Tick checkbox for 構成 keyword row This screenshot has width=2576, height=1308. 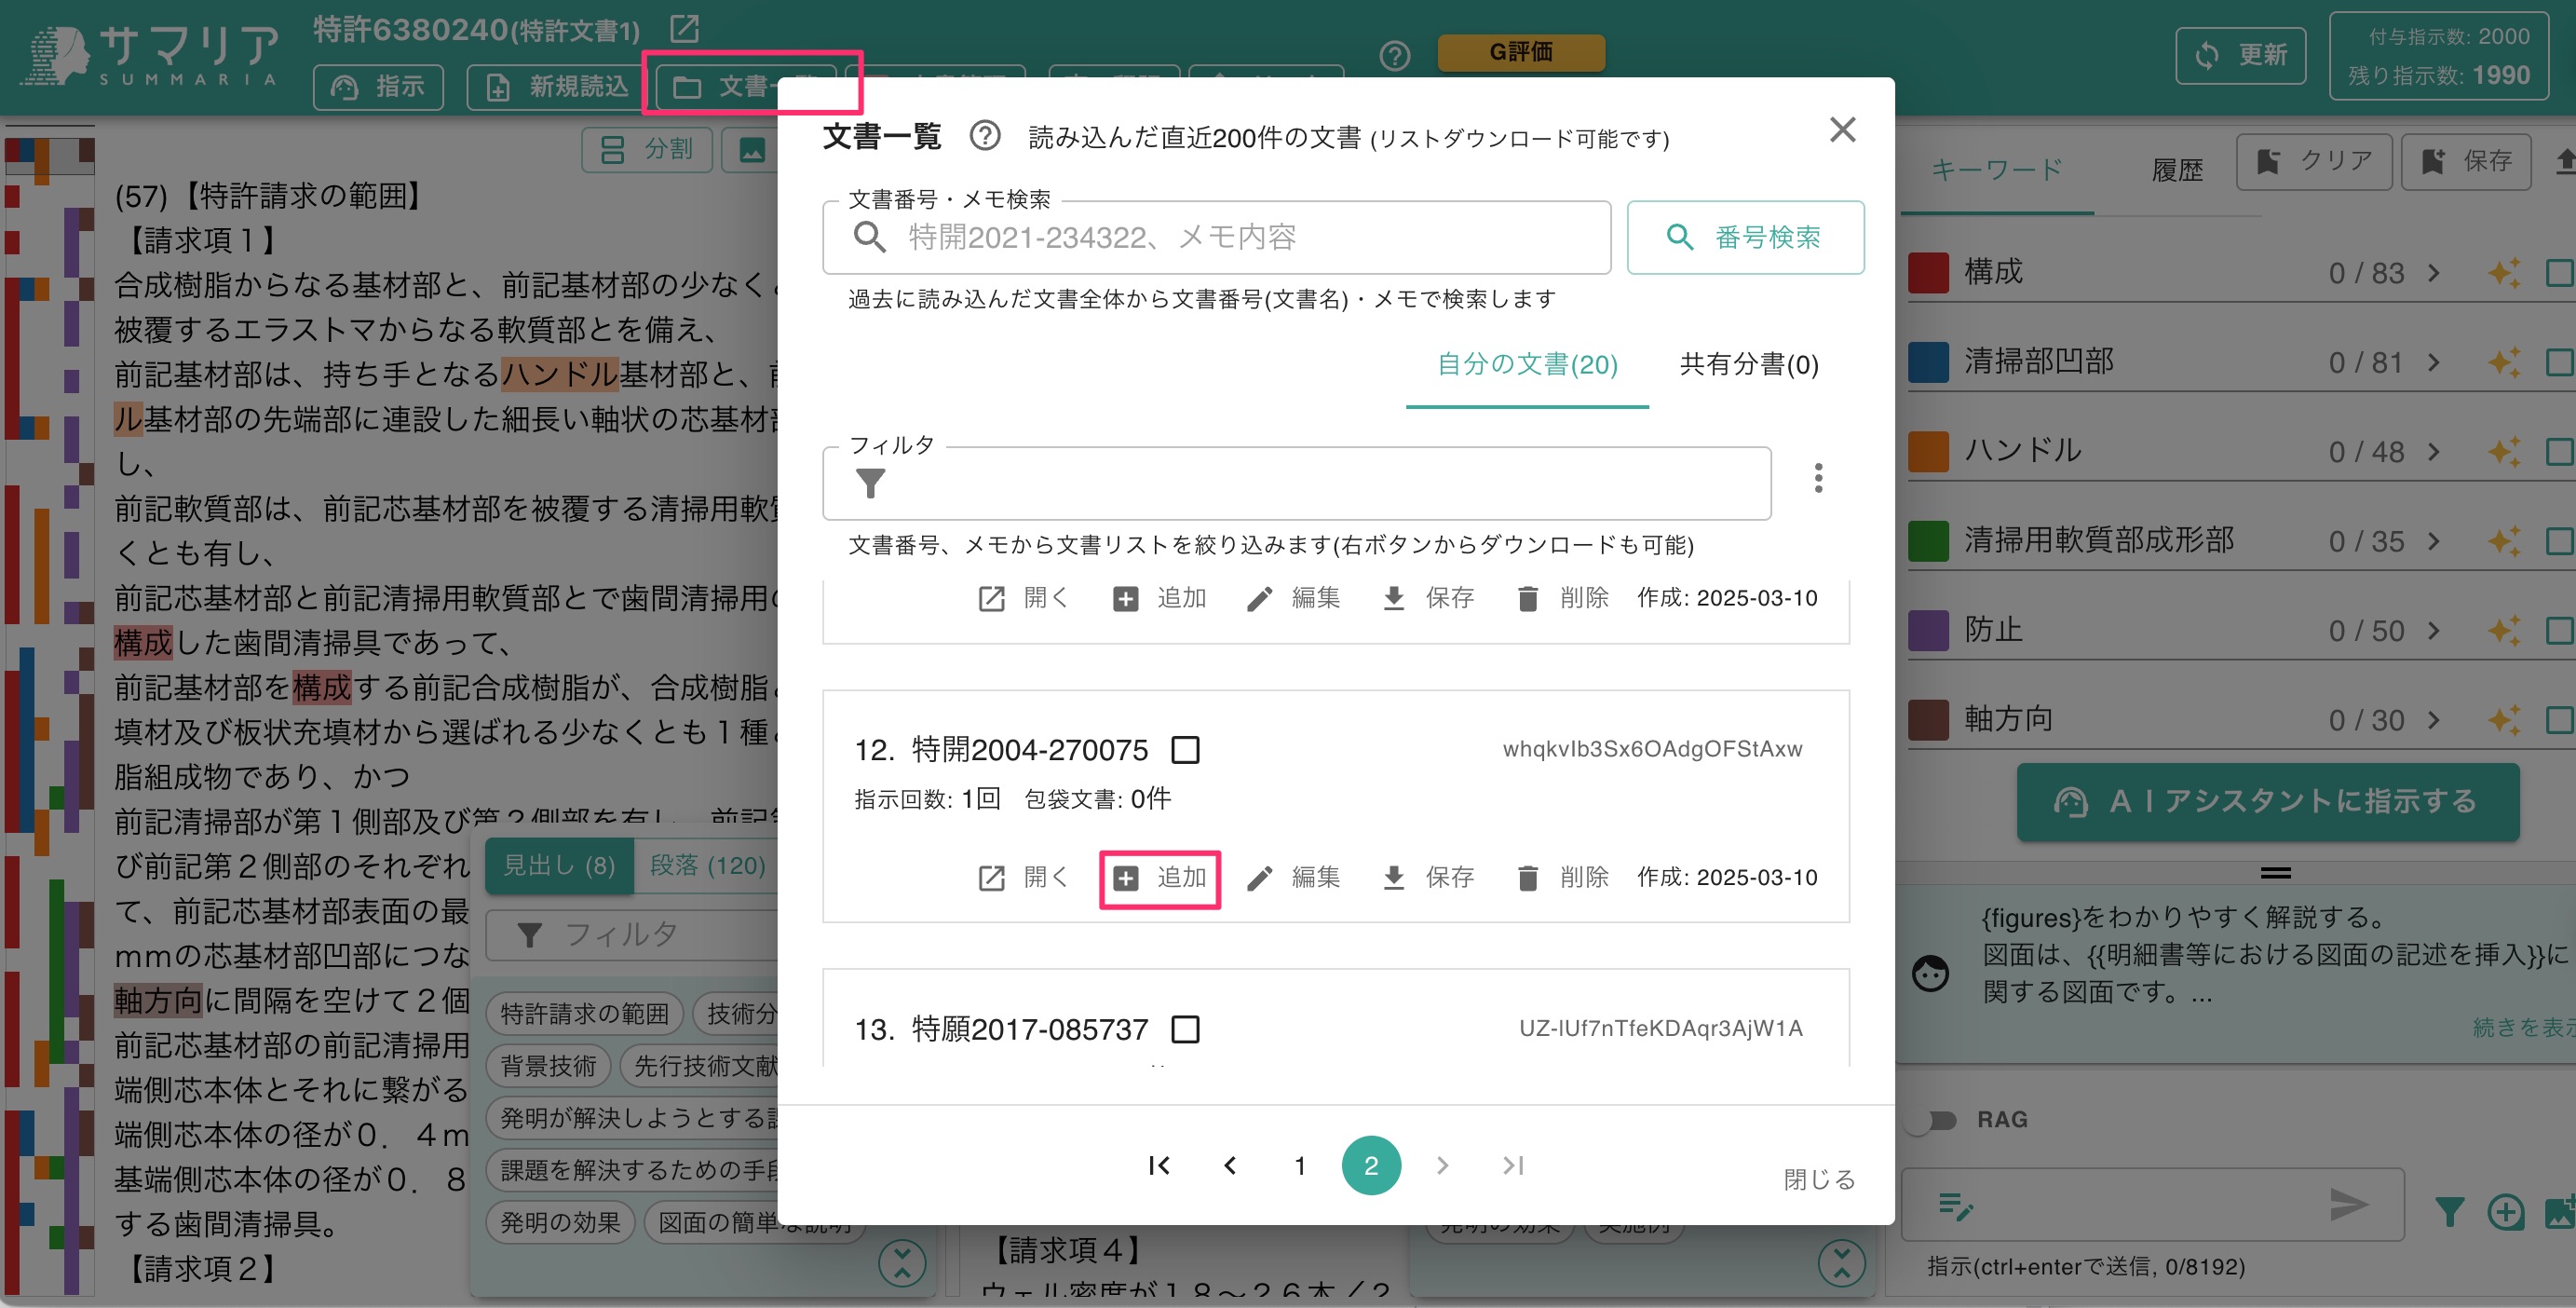tap(2560, 272)
